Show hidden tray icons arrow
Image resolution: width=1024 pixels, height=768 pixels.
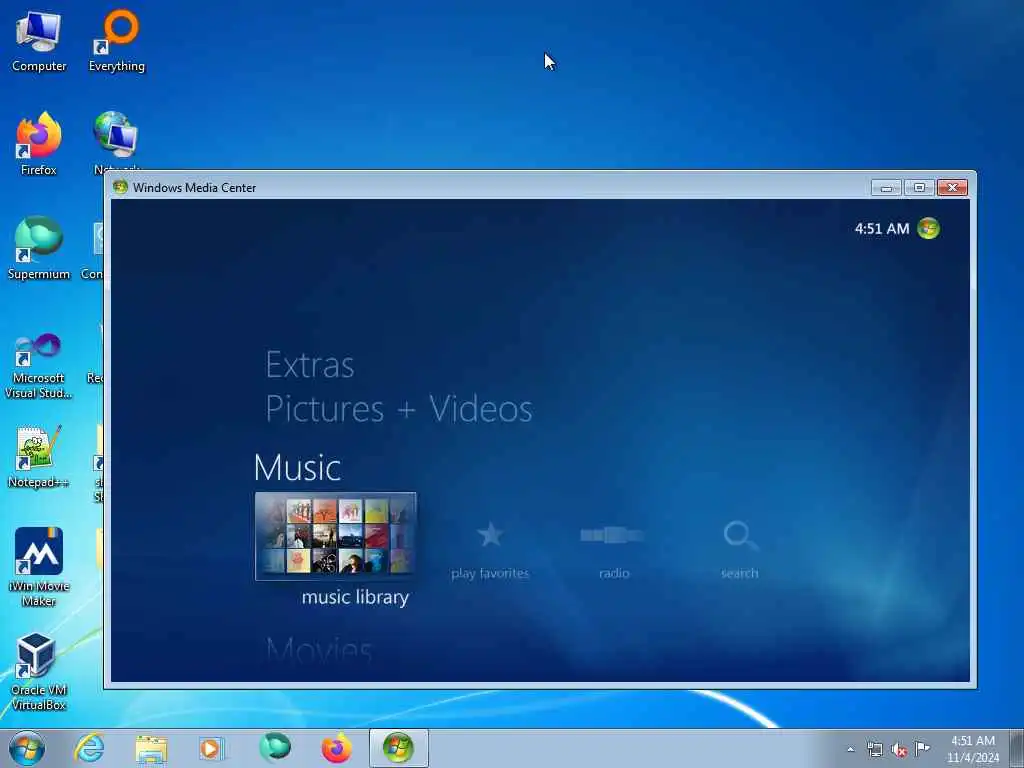850,750
